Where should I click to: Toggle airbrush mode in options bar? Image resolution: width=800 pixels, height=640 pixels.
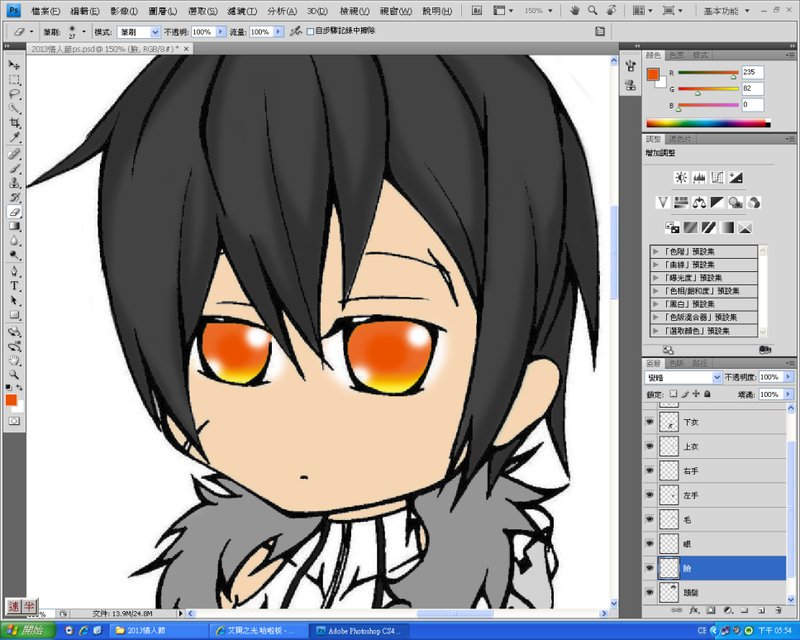295,32
